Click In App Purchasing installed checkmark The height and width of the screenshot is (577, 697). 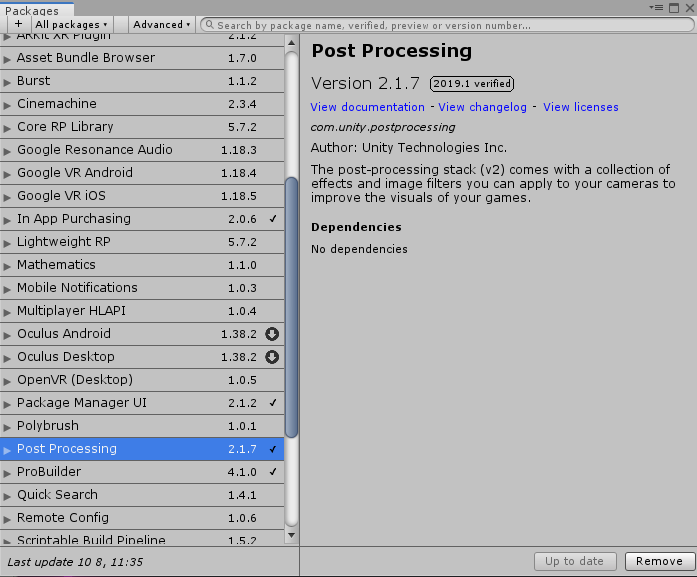(273, 219)
